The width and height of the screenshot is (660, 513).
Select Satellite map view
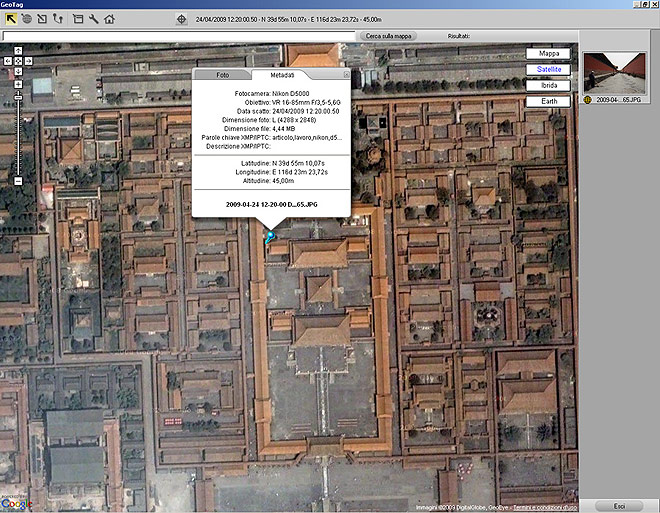548,69
